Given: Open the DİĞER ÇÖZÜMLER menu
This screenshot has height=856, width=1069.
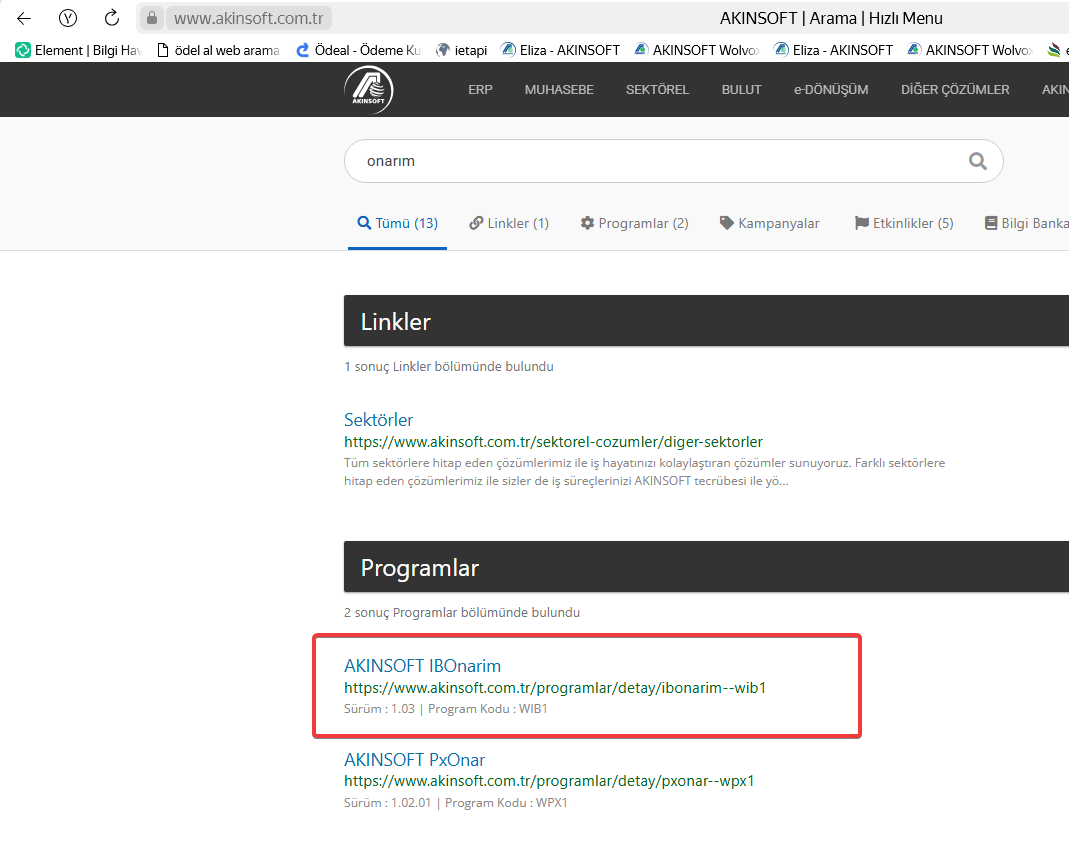Looking at the screenshot, I should coord(955,90).
